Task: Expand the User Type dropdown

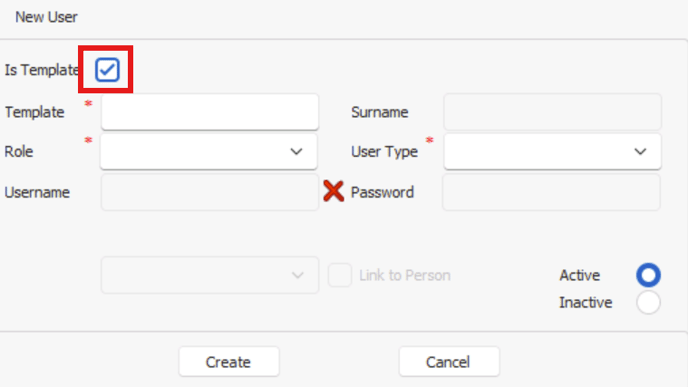Action: pyautogui.click(x=552, y=151)
